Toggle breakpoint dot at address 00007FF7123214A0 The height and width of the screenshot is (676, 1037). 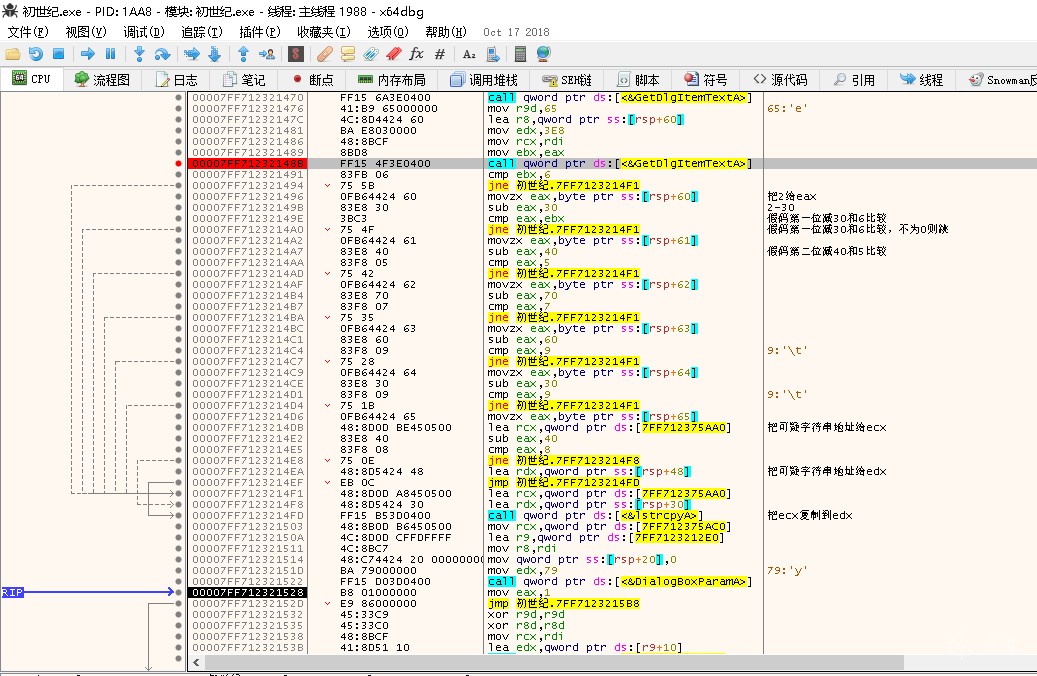(179, 230)
